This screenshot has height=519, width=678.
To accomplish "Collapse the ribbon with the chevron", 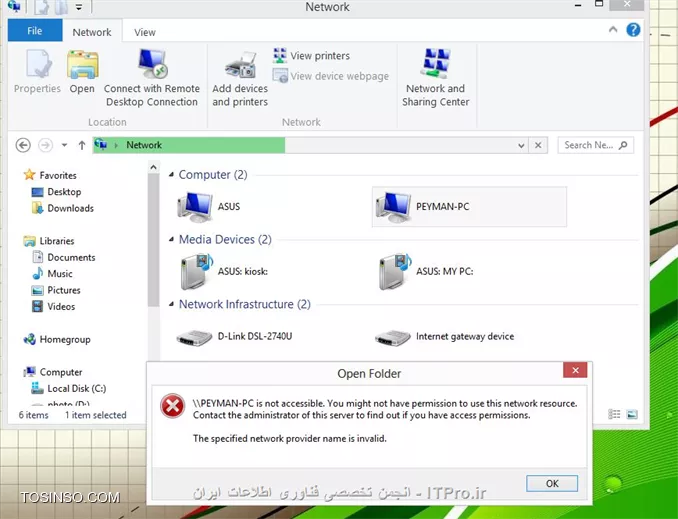I will point(613,29).
